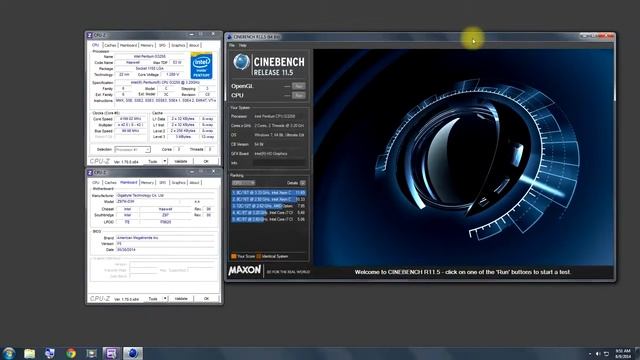Switch to Caches tab in lower CPU-Z

pyautogui.click(x=110, y=182)
